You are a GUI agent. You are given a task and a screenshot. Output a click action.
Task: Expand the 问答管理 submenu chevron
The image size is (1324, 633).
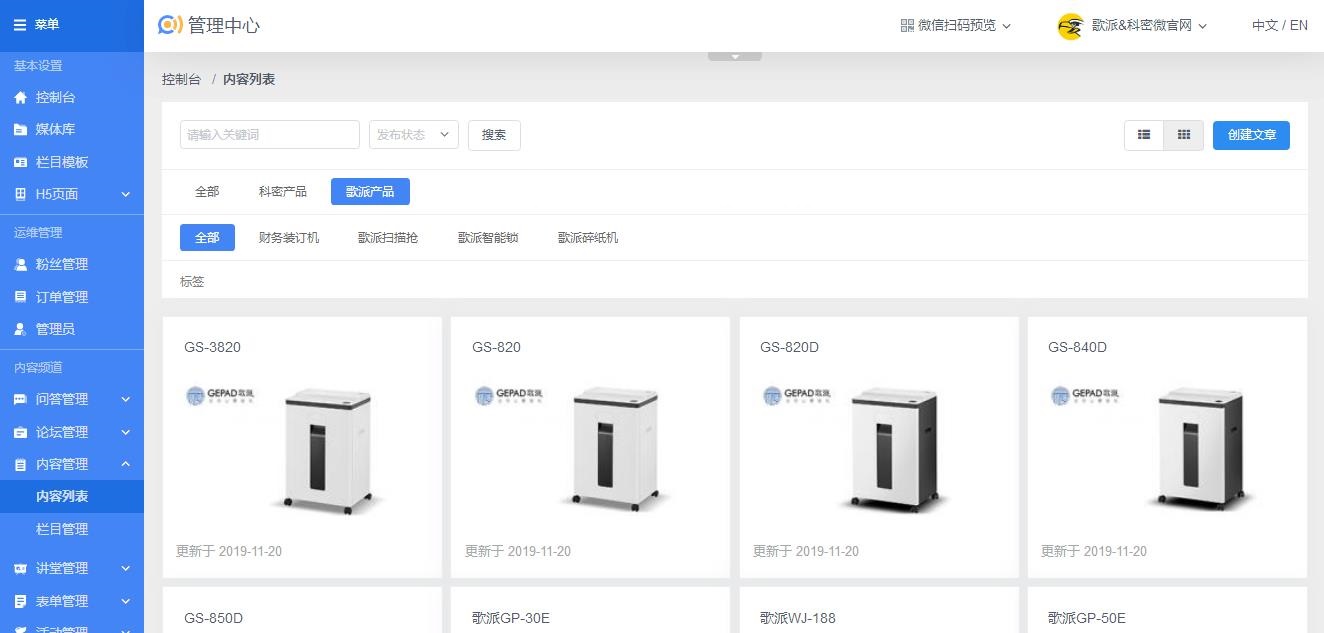click(126, 400)
